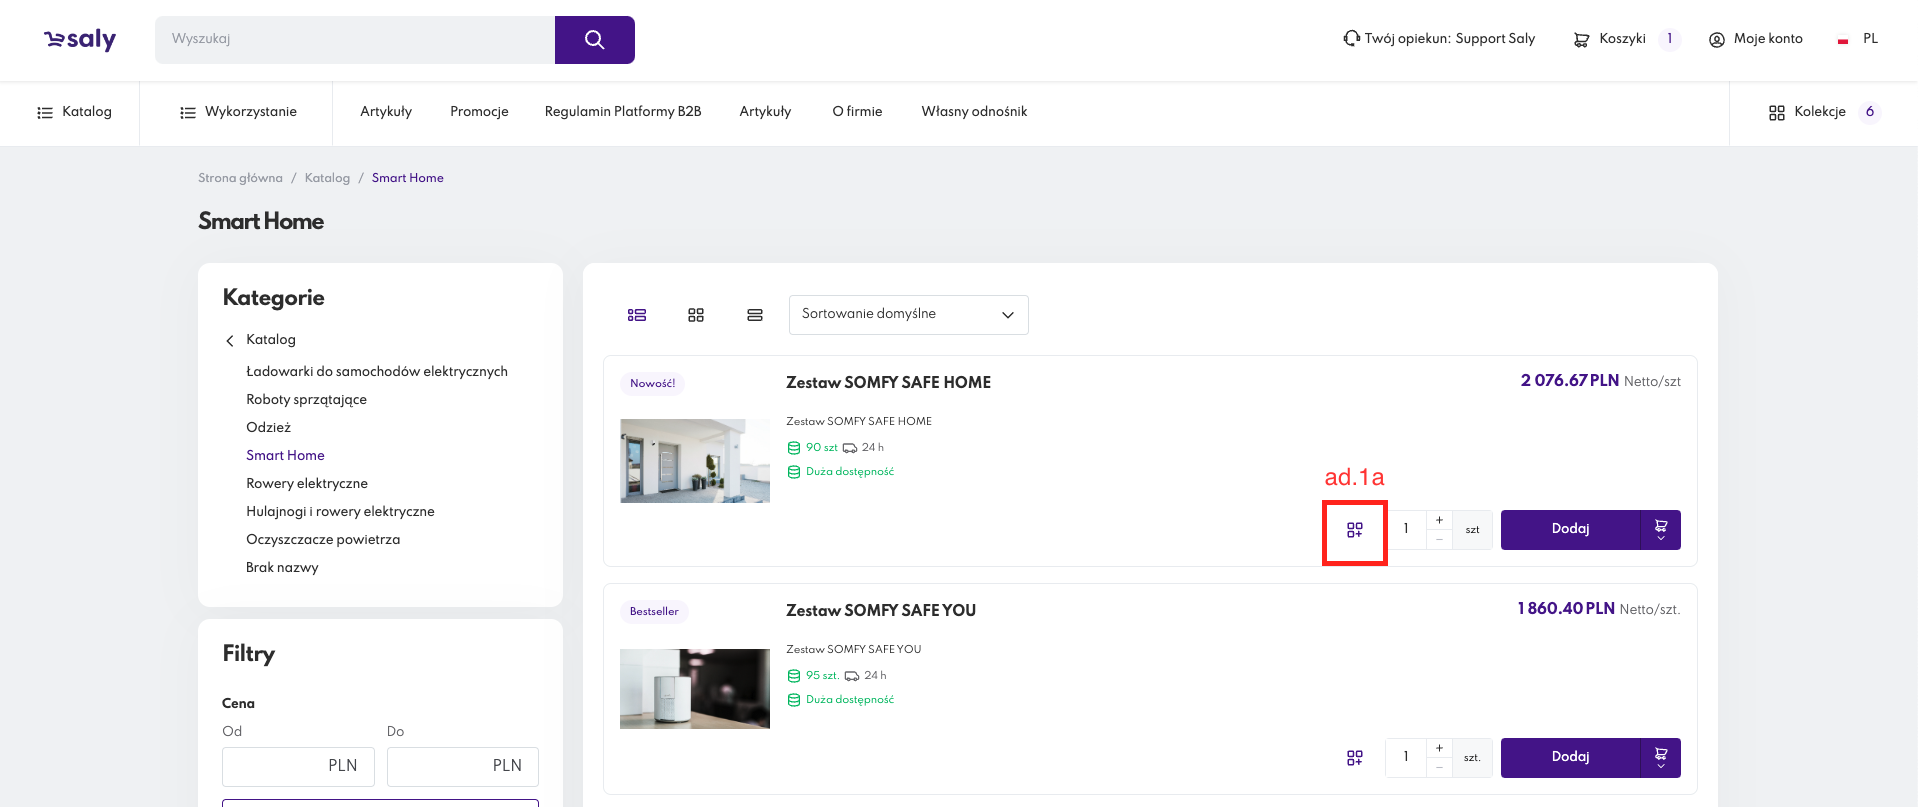Add SOMFY SAFE HOME to collection

coord(1354,530)
